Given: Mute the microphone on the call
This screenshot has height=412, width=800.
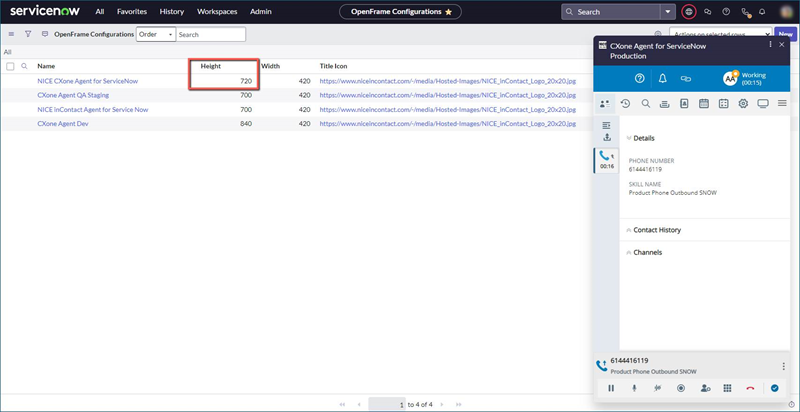Looking at the screenshot, I should coord(634,388).
